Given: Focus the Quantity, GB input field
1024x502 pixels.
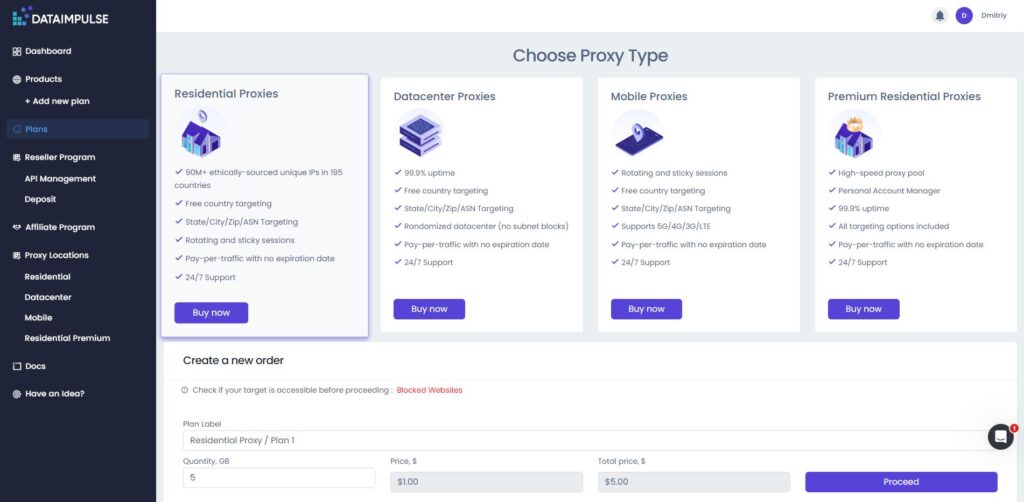Looking at the screenshot, I should coord(279,477).
